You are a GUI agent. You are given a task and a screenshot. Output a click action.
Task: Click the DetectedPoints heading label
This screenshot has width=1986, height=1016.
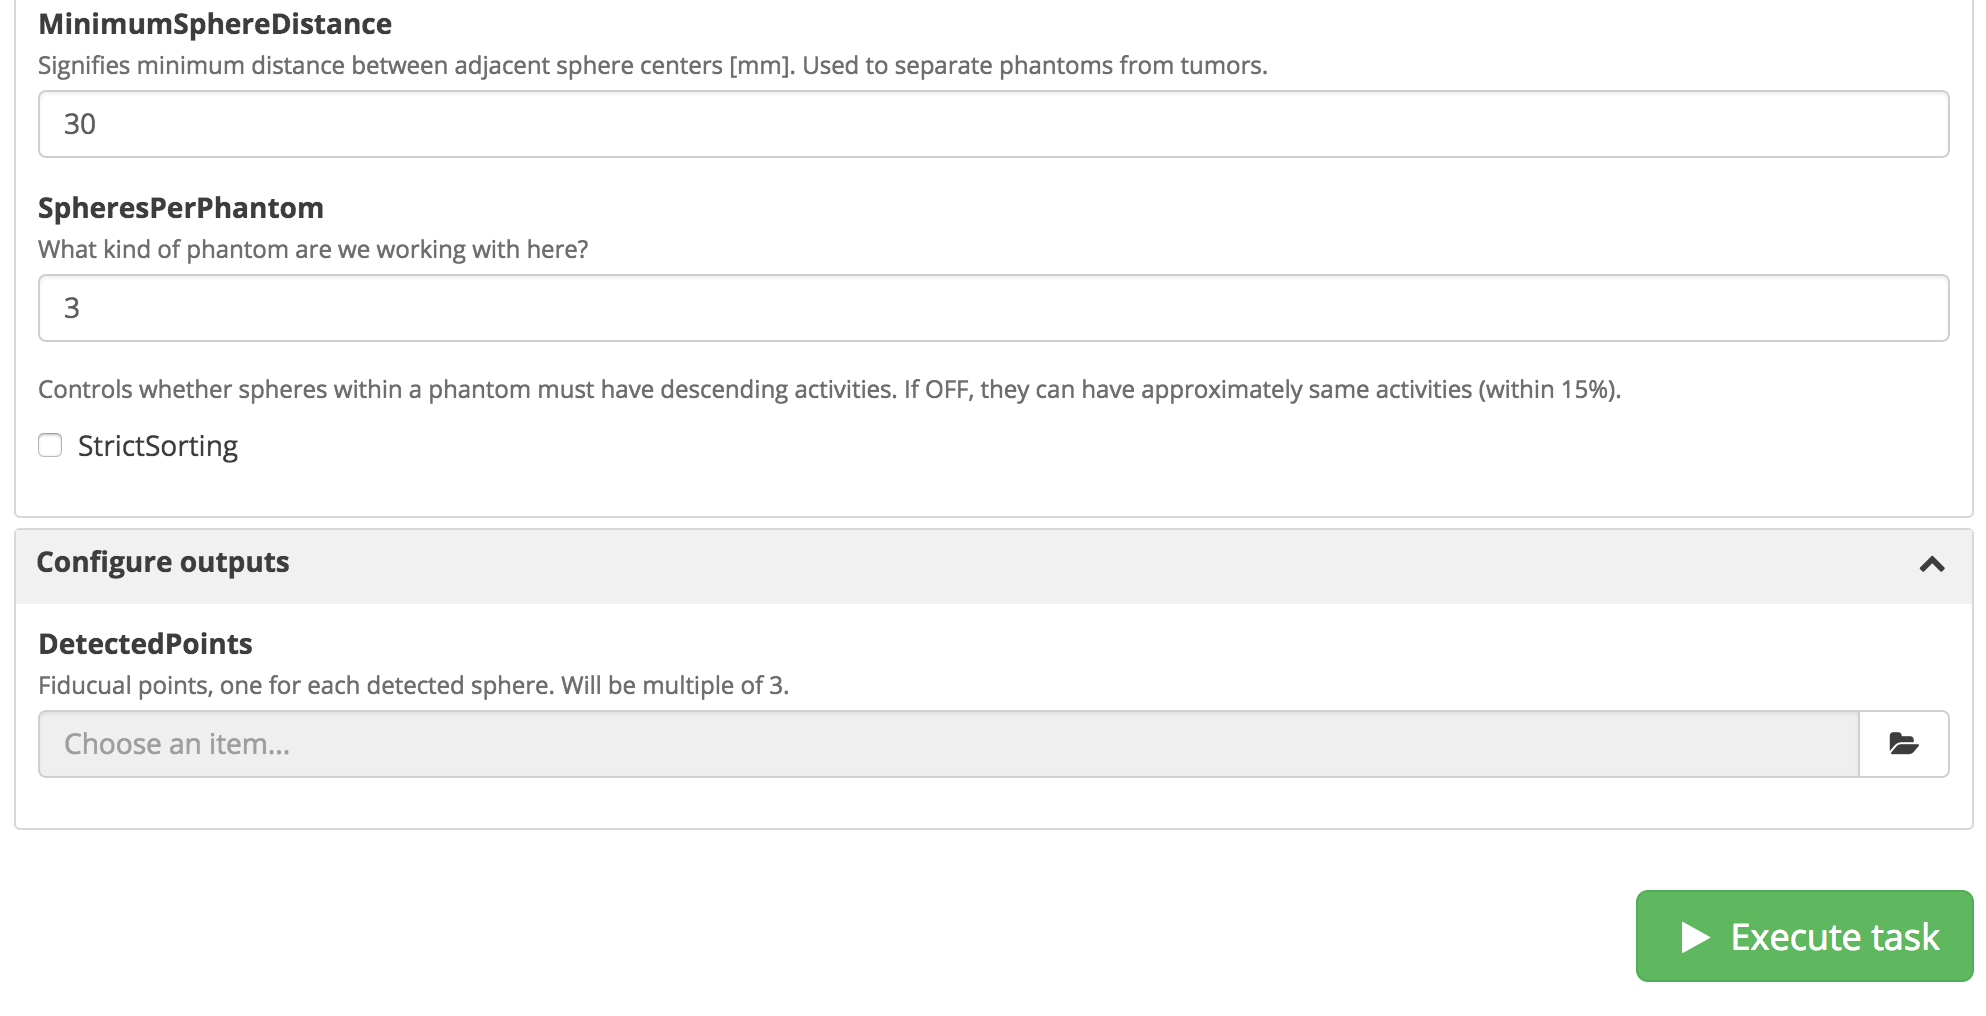tap(145, 644)
